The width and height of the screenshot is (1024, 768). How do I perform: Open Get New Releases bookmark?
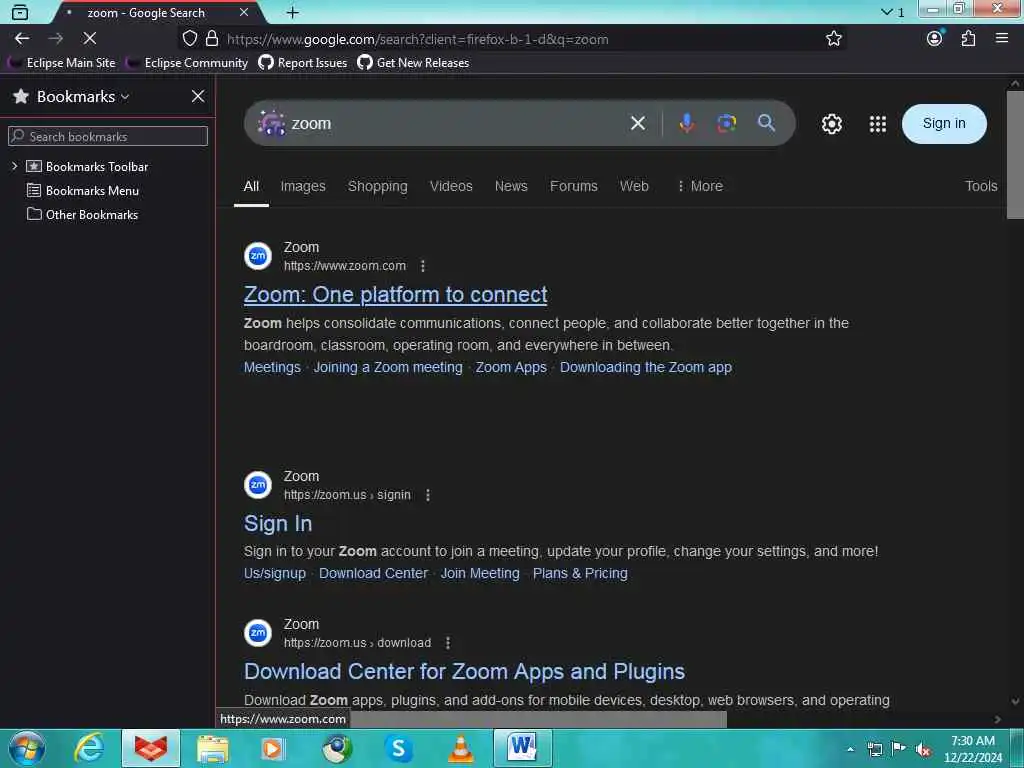point(413,63)
